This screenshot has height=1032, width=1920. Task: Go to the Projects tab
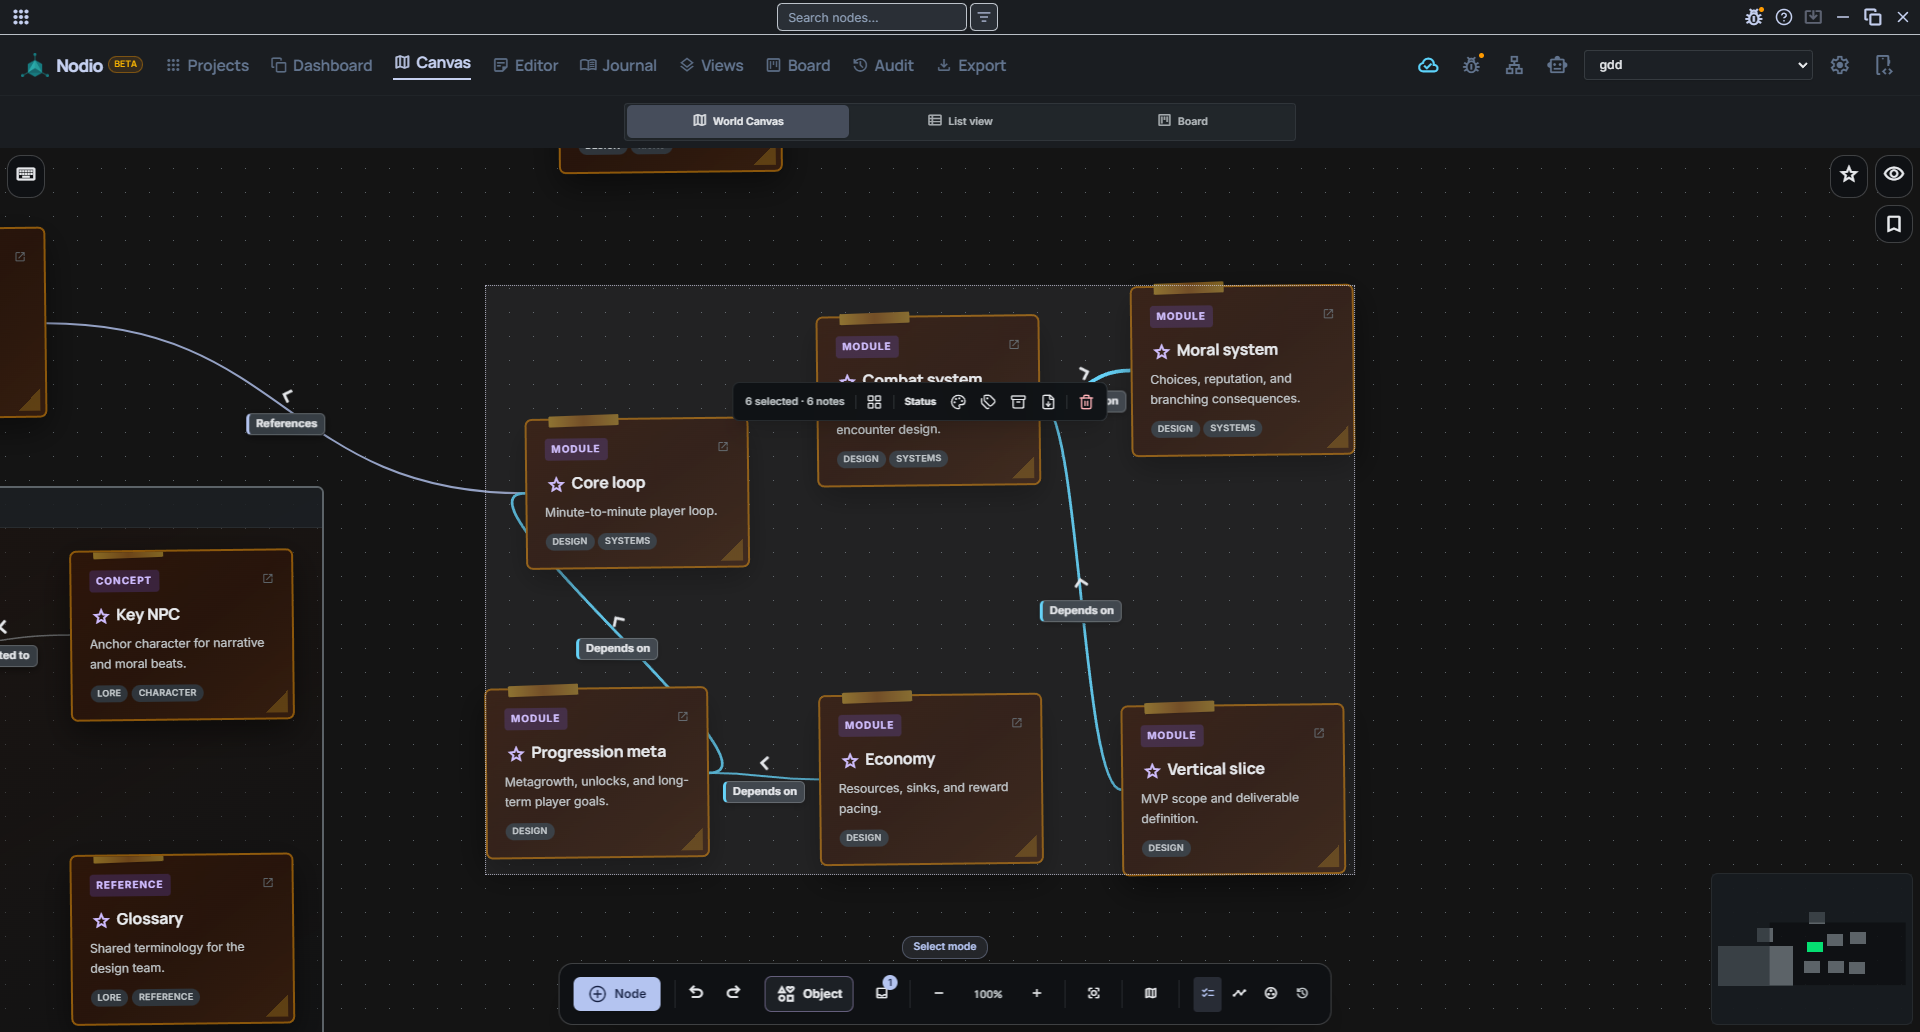click(207, 65)
